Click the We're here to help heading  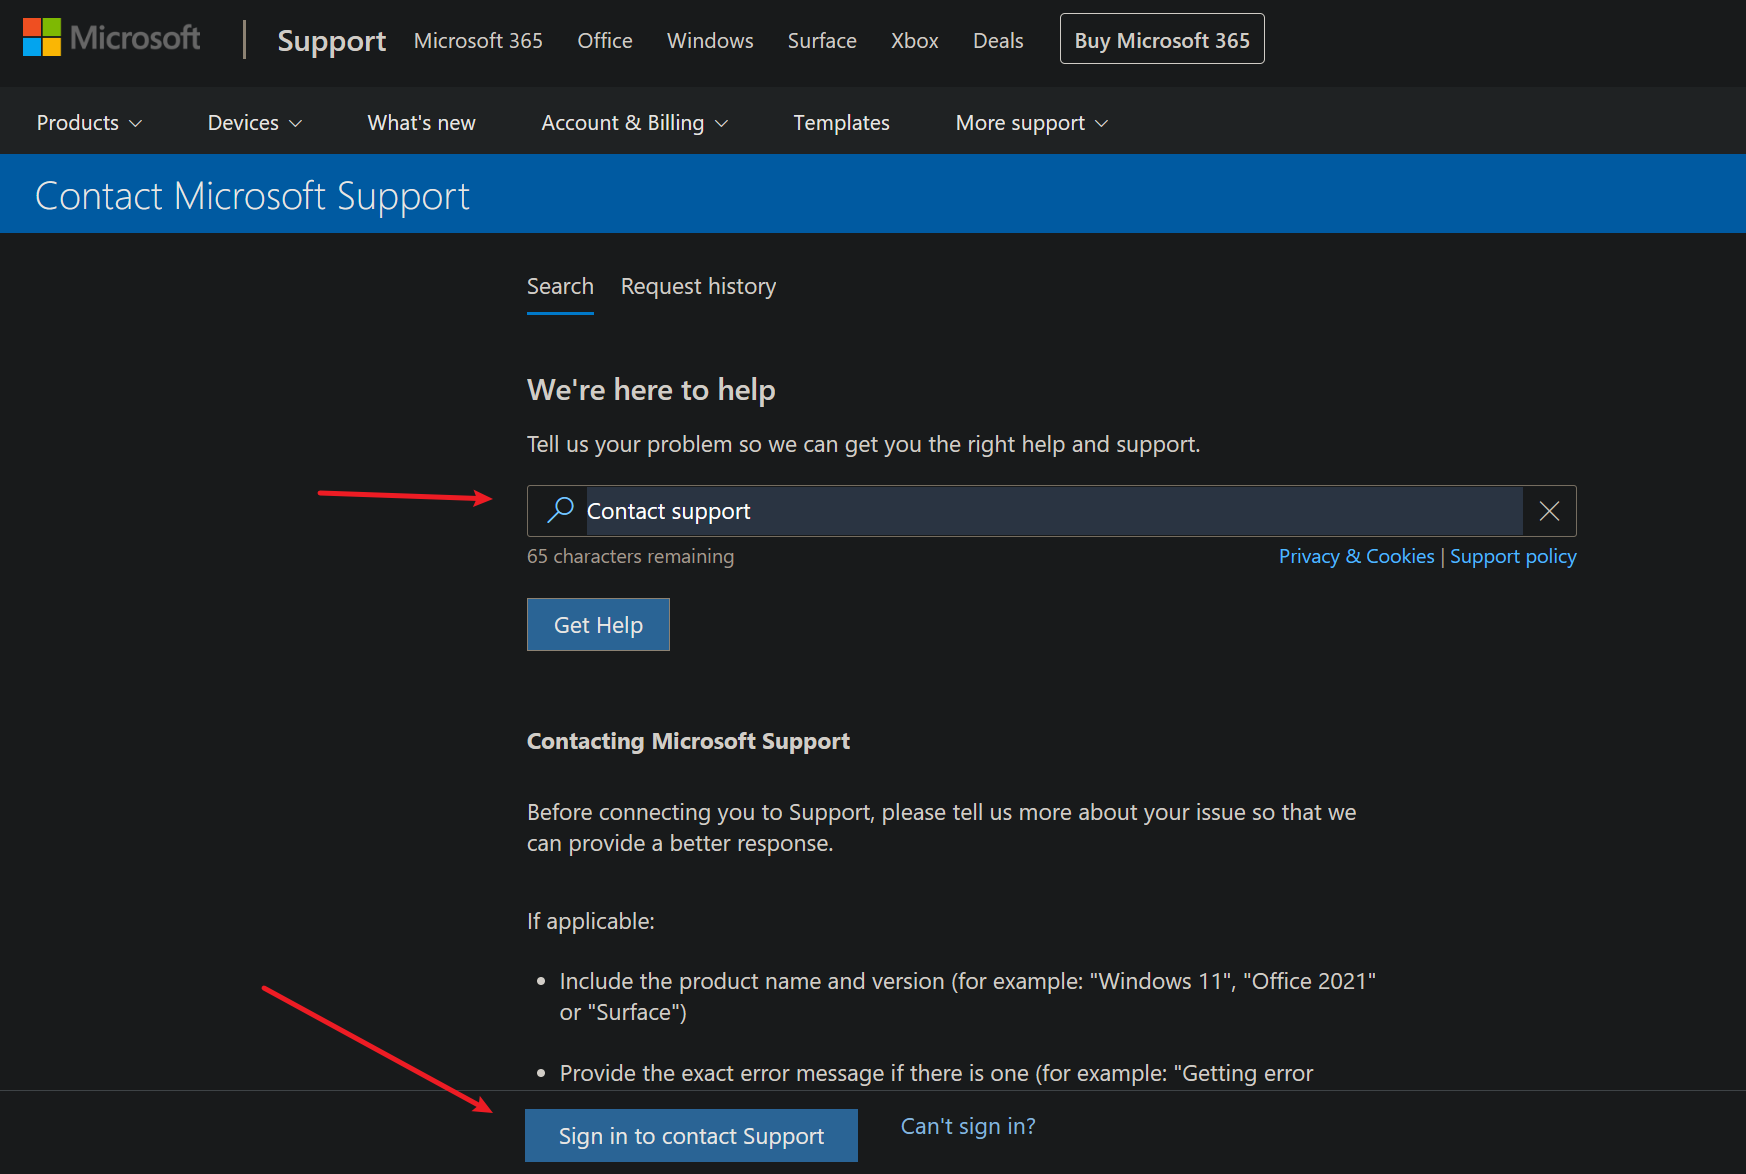click(x=651, y=389)
